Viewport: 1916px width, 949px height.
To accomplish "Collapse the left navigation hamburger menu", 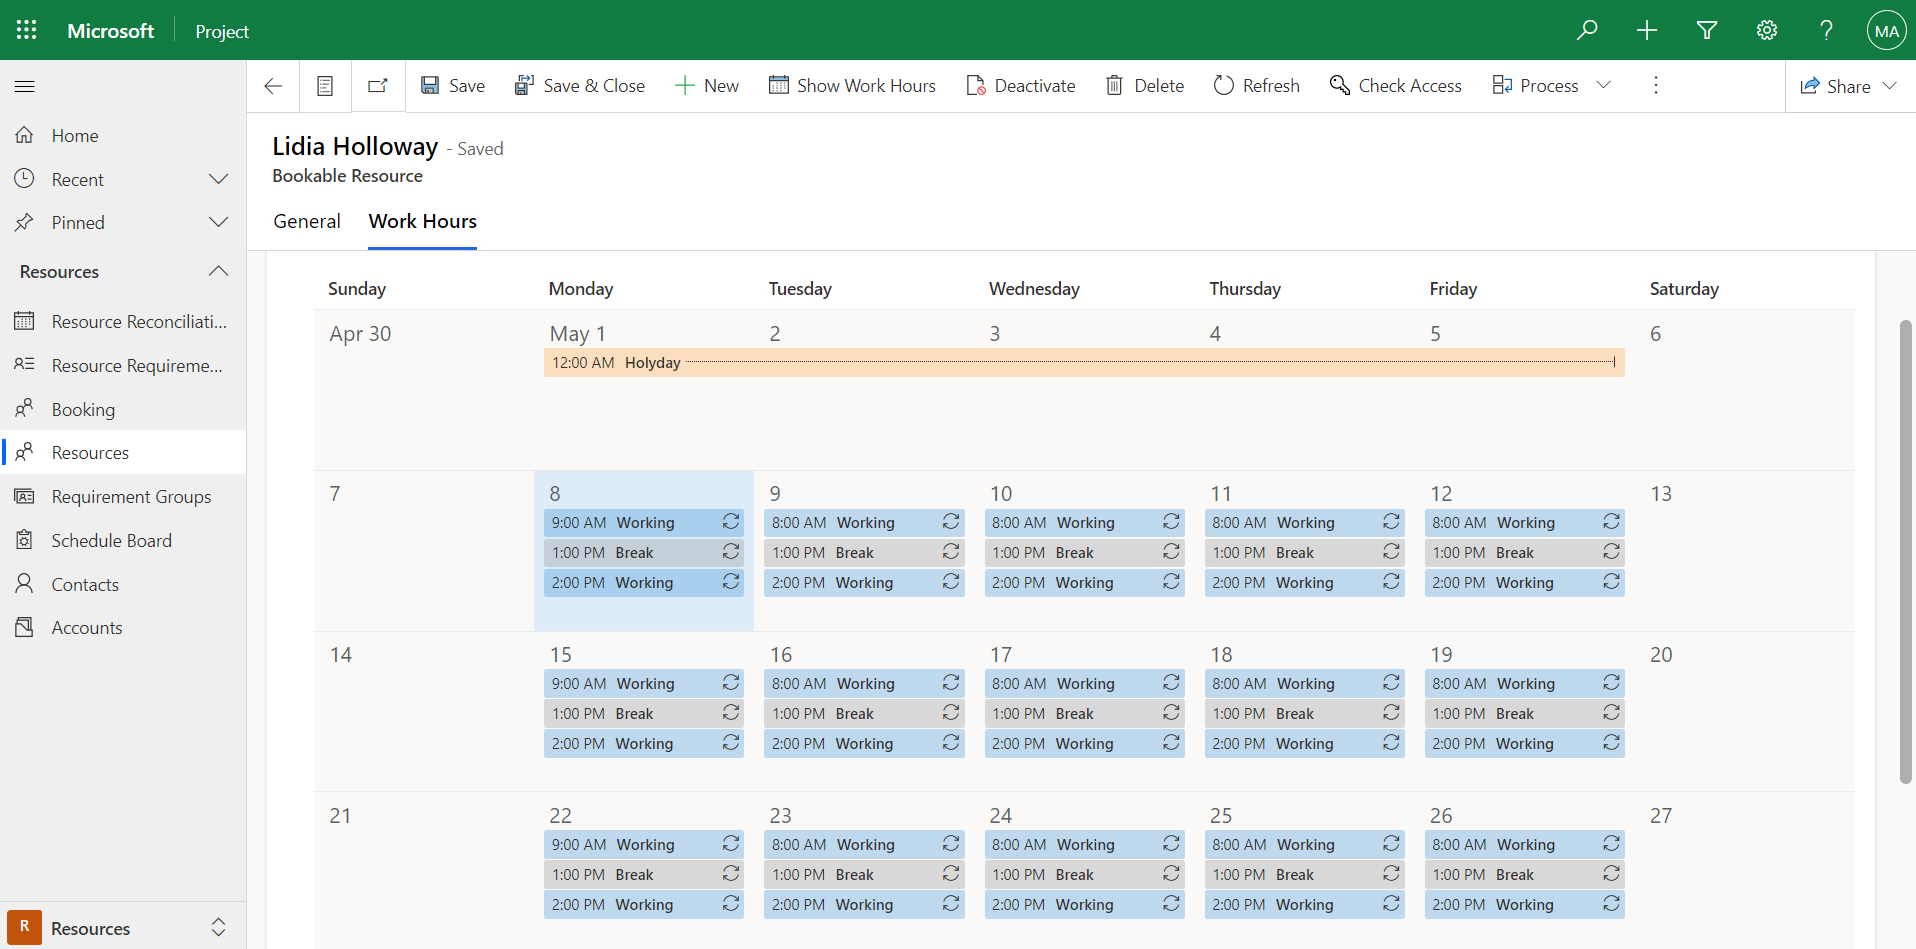I will 25,87.
